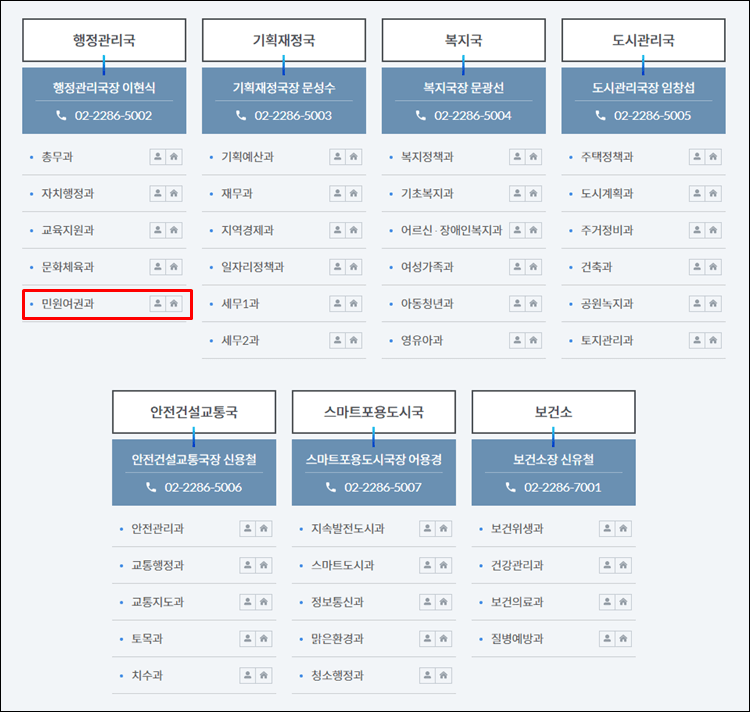Open homepage icon for 총무과
The height and width of the screenshot is (712, 750).
click(174, 156)
